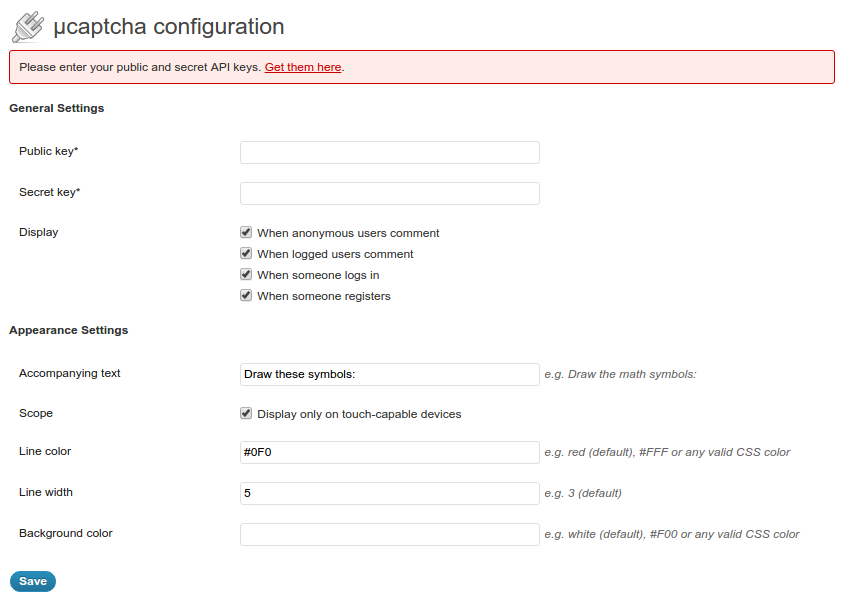The height and width of the screenshot is (608, 844).
Task: Click the 'Public key*' label
Action: (49, 151)
